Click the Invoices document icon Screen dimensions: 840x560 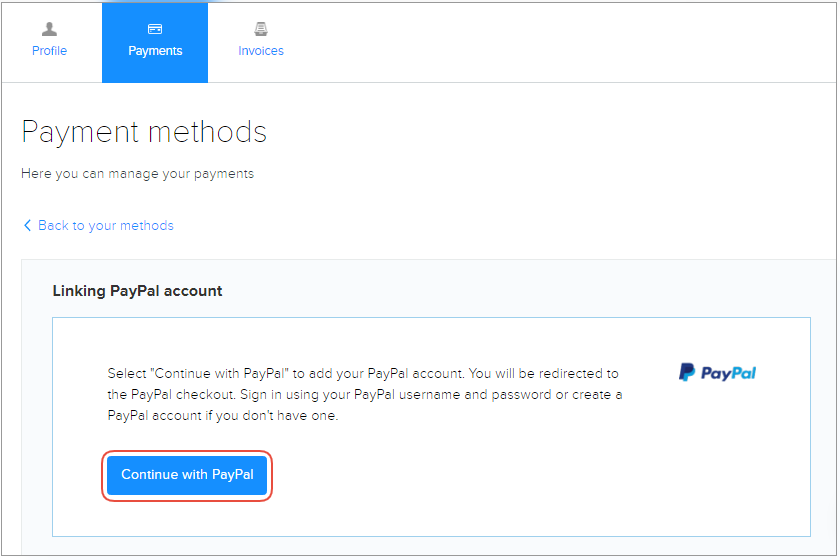261,30
